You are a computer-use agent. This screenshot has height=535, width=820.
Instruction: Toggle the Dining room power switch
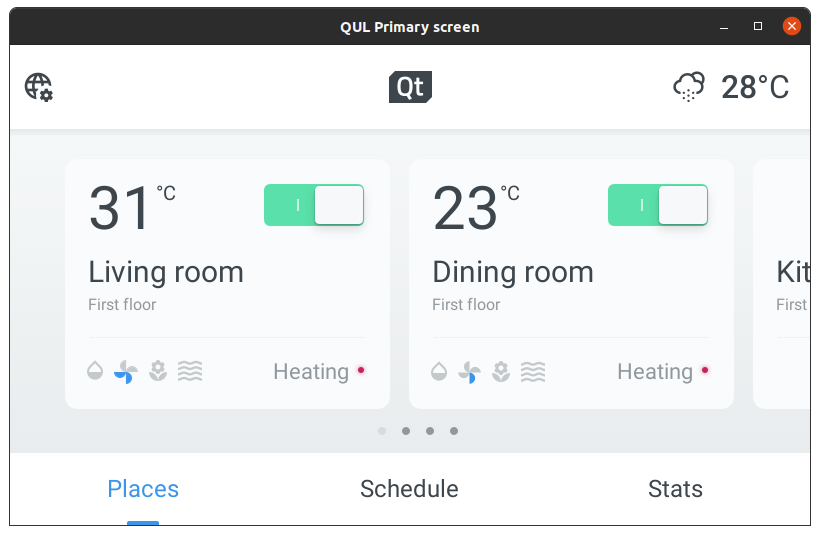pyautogui.click(x=658, y=205)
